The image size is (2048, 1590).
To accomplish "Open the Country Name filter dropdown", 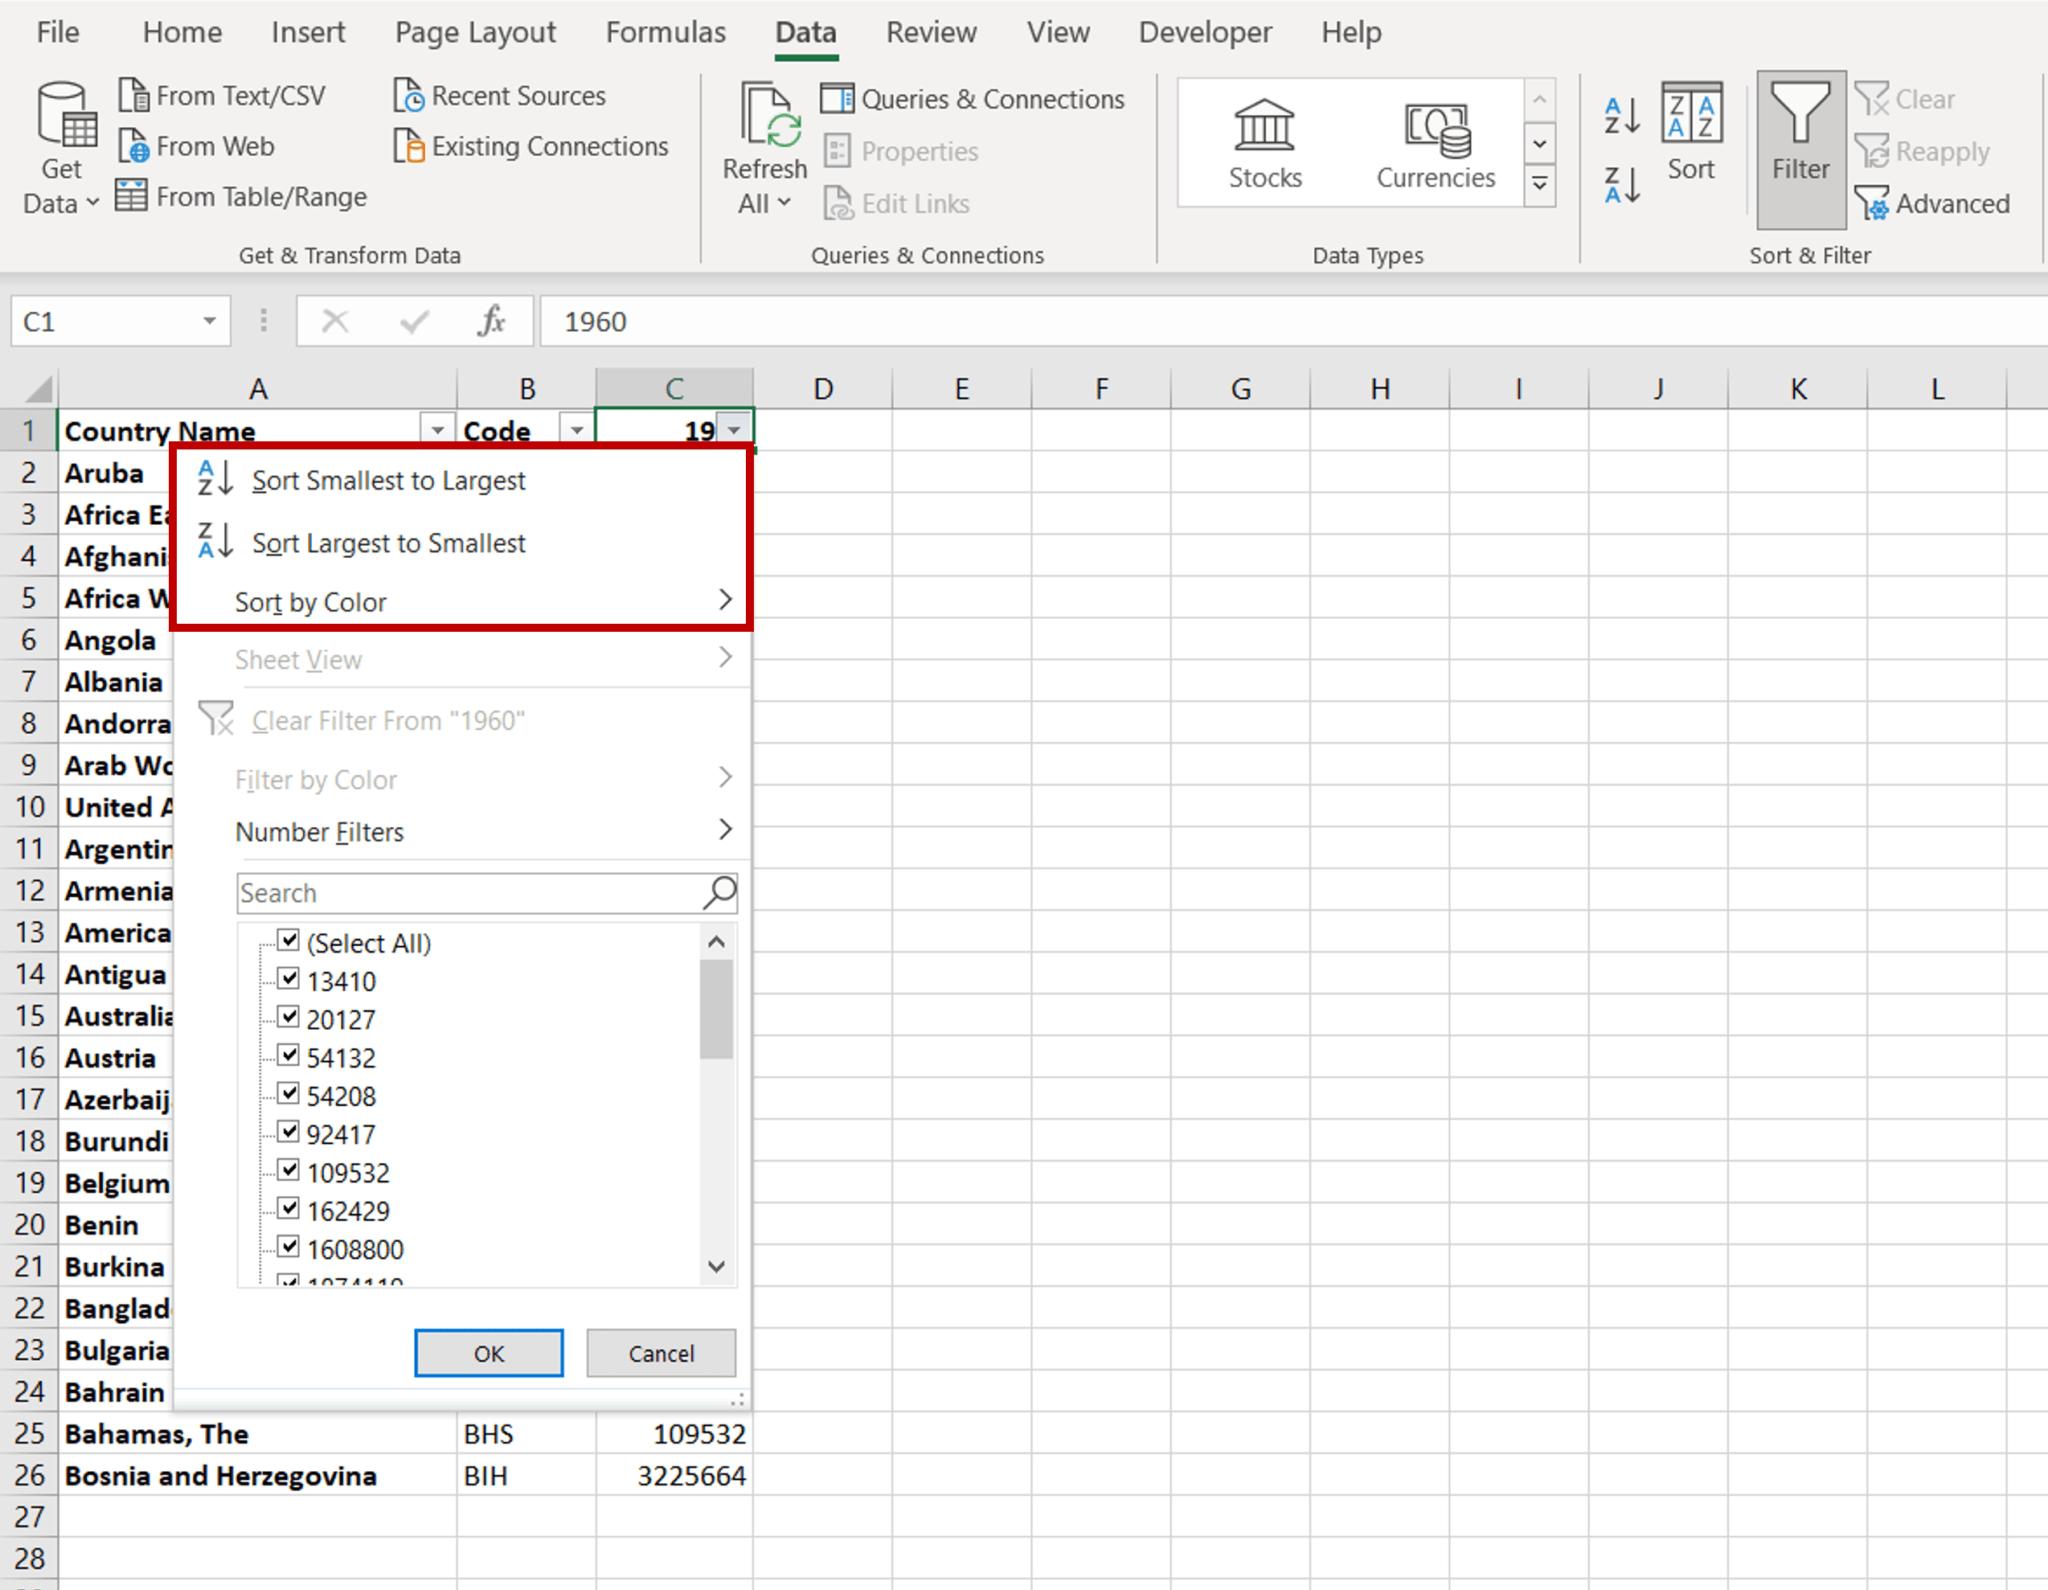I will [x=436, y=429].
